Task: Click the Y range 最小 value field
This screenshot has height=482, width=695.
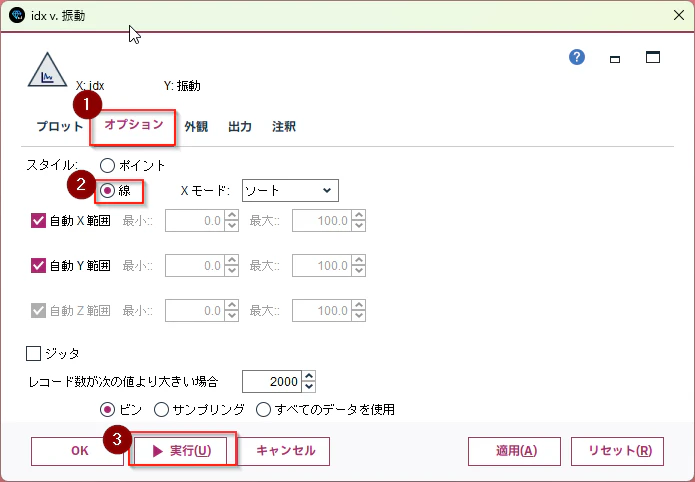Action: coord(195,266)
